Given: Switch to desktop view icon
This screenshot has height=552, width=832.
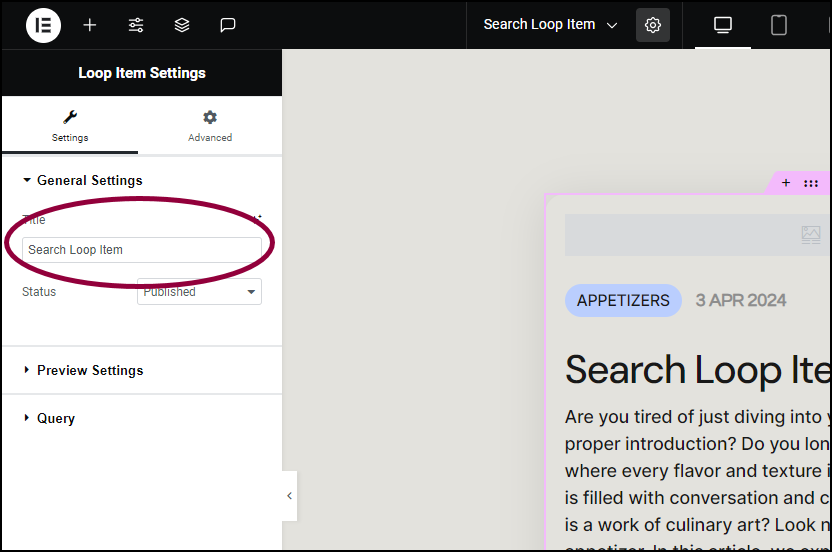Looking at the screenshot, I should click(723, 25).
